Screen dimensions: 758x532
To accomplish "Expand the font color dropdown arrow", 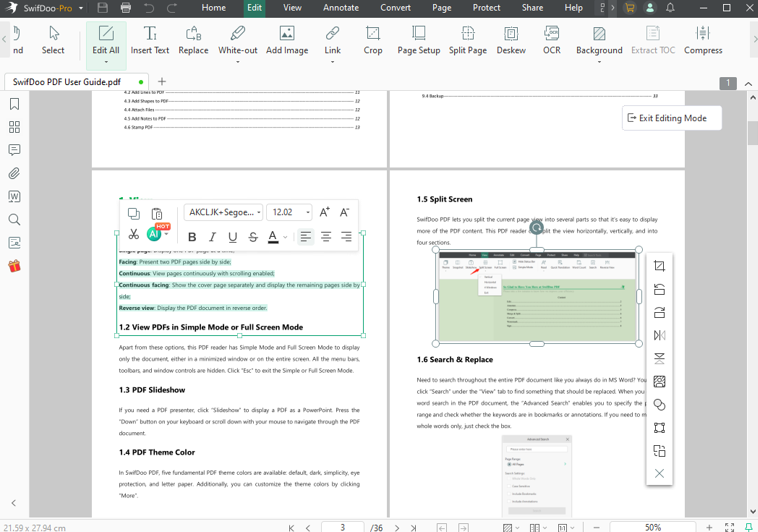I will pyautogui.click(x=285, y=237).
